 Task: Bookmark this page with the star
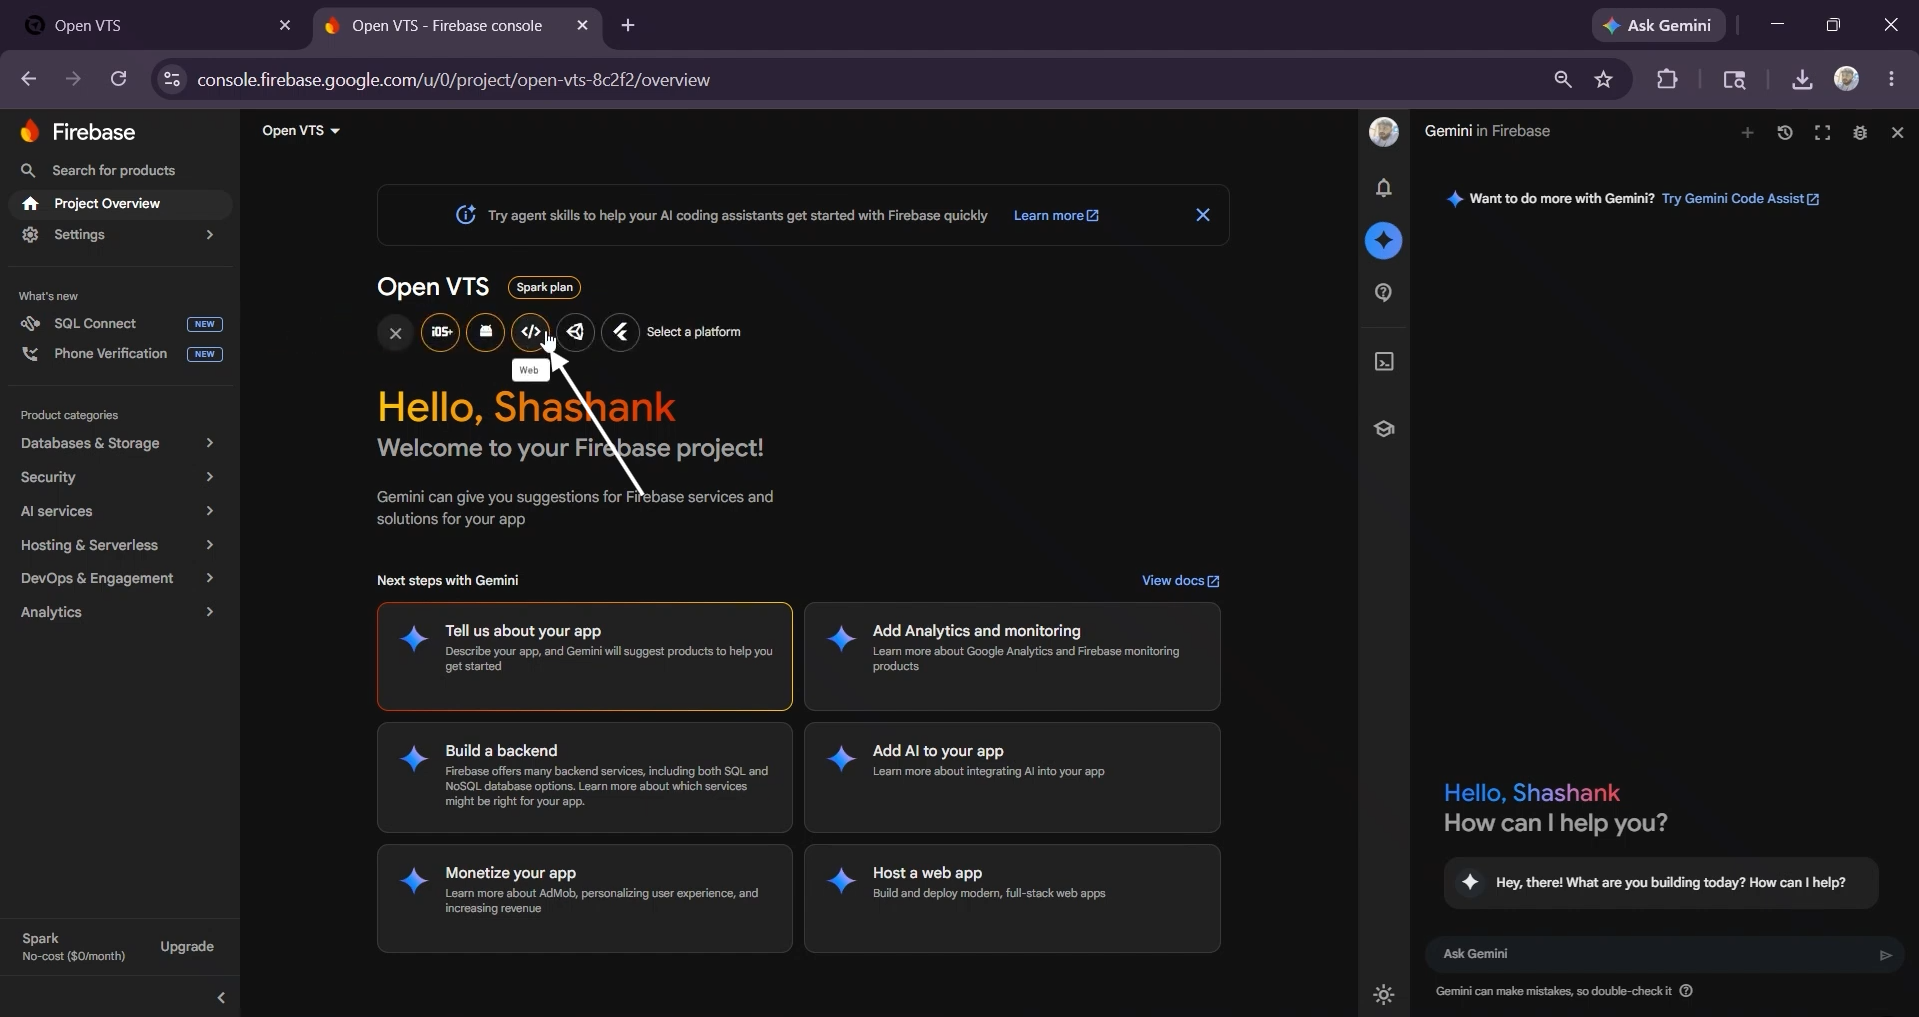pyautogui.click(x=1604, y=80)
